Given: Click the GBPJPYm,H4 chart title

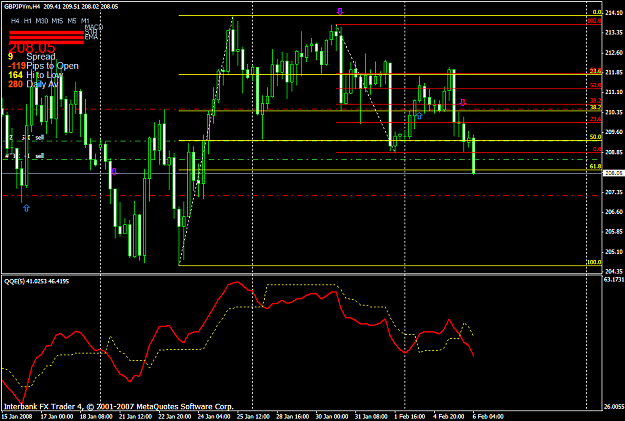Looking at the screenshot, I should click(22, 6).
